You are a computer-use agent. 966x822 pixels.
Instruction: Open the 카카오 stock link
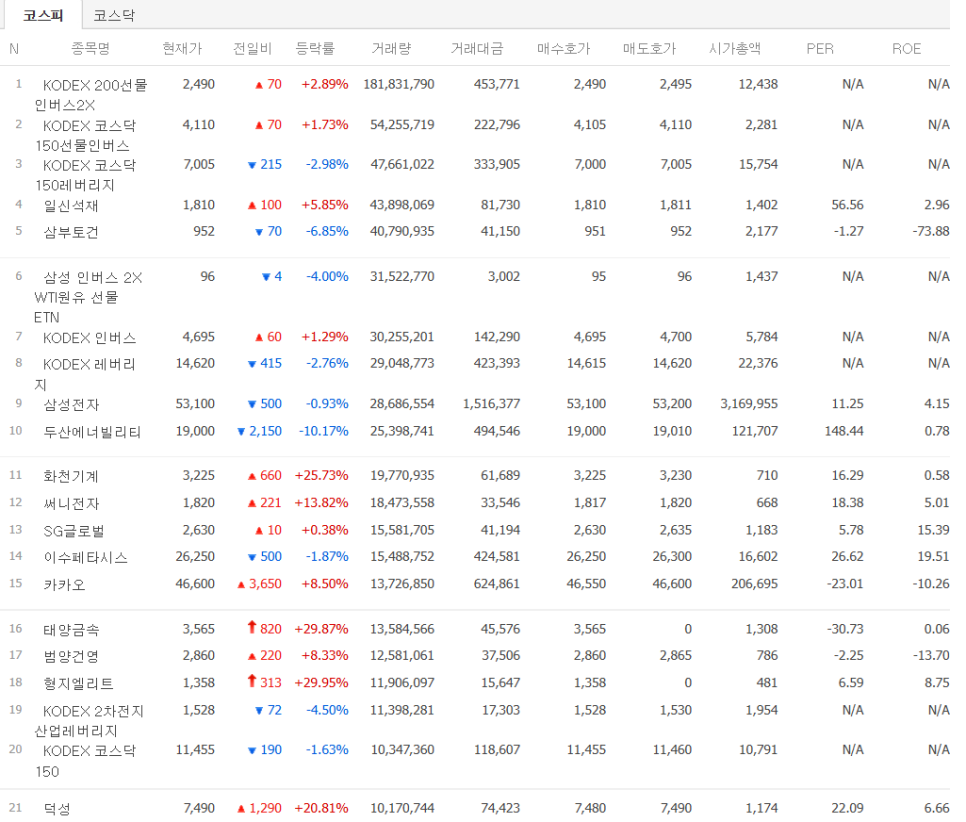[64, 584]
